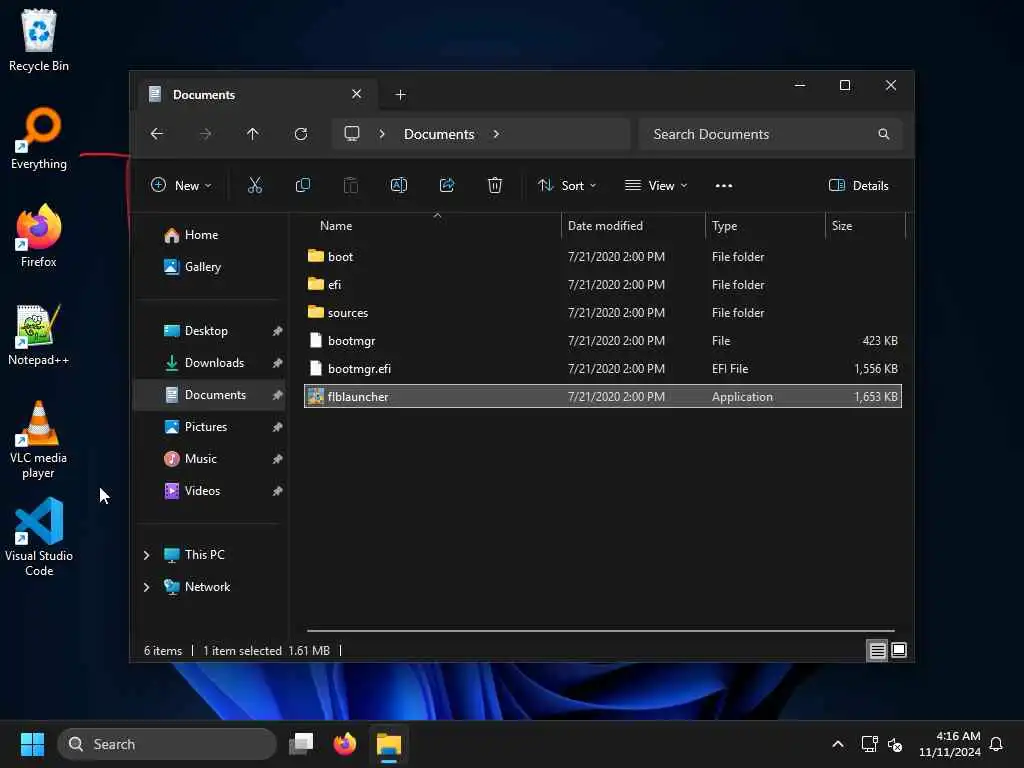Select the bootmgr.efi file
This screenshot has width=1024, height=768.
click(603, 369)
